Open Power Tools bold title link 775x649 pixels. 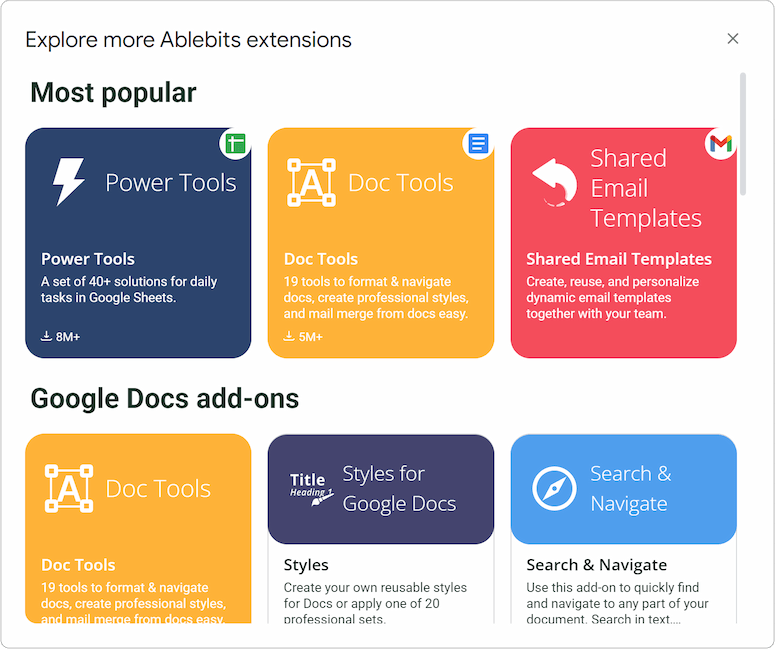click(88, 259)
